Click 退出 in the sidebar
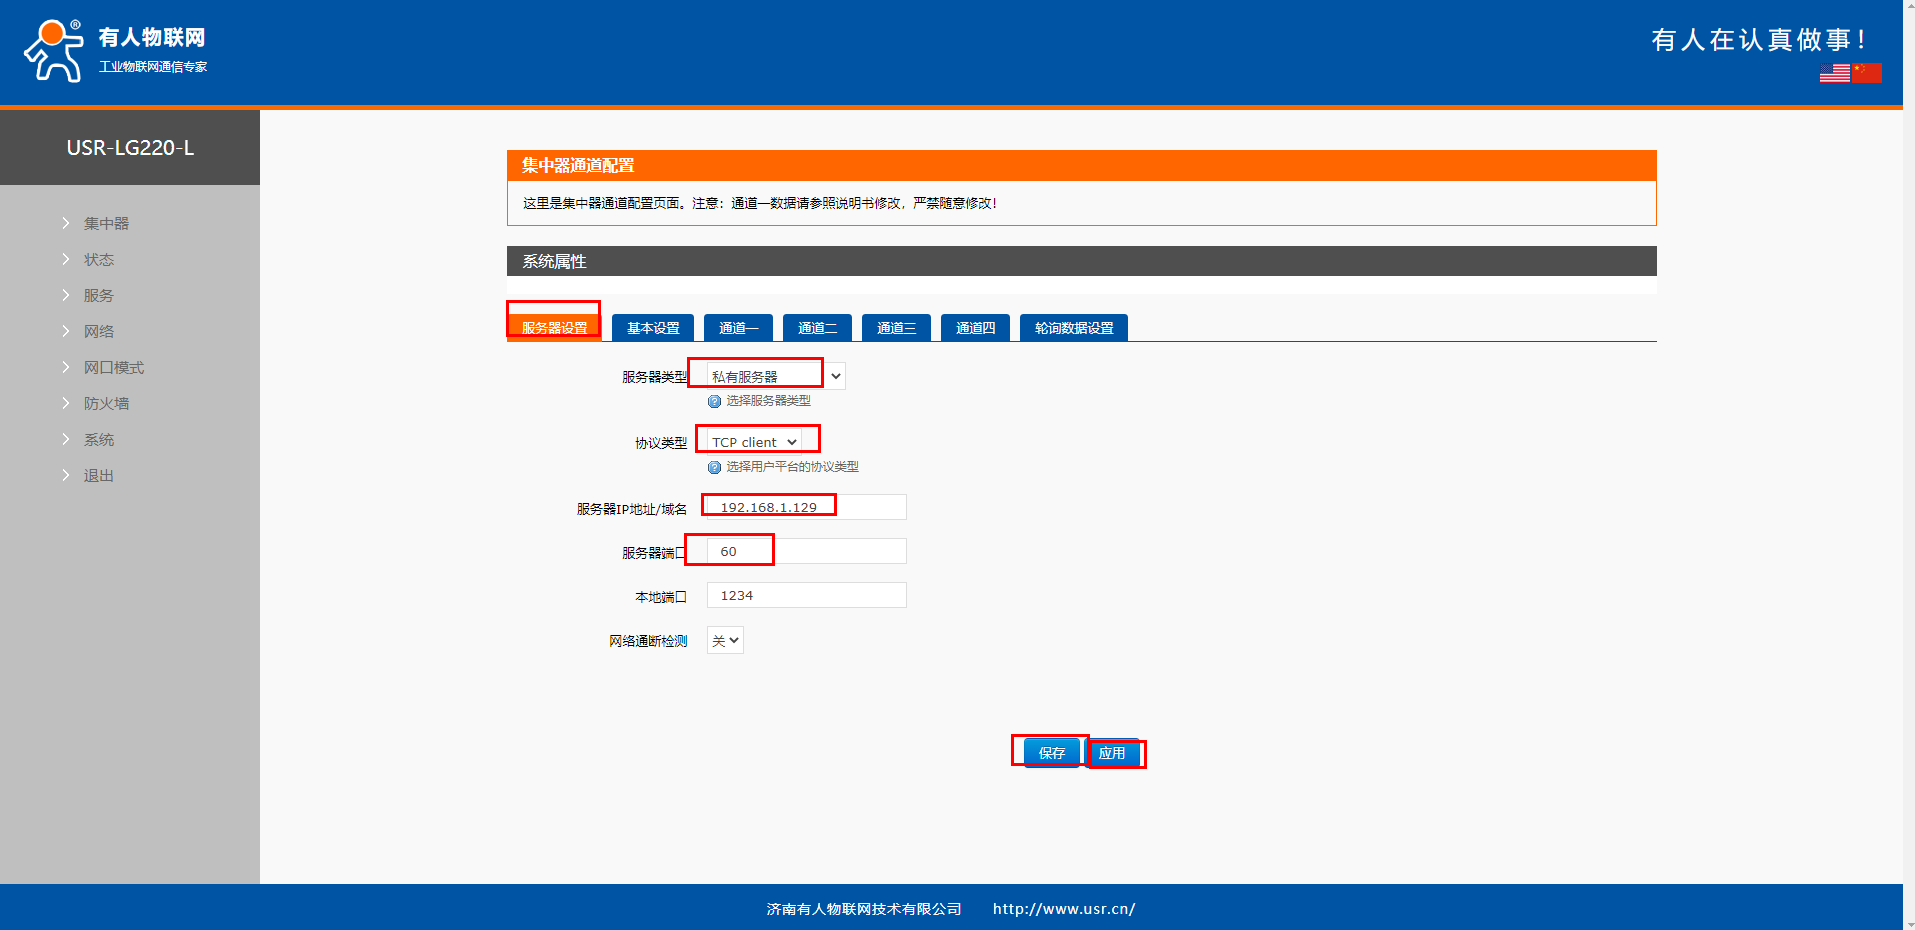The image size is (1915, 930). (x=98, y=475)
